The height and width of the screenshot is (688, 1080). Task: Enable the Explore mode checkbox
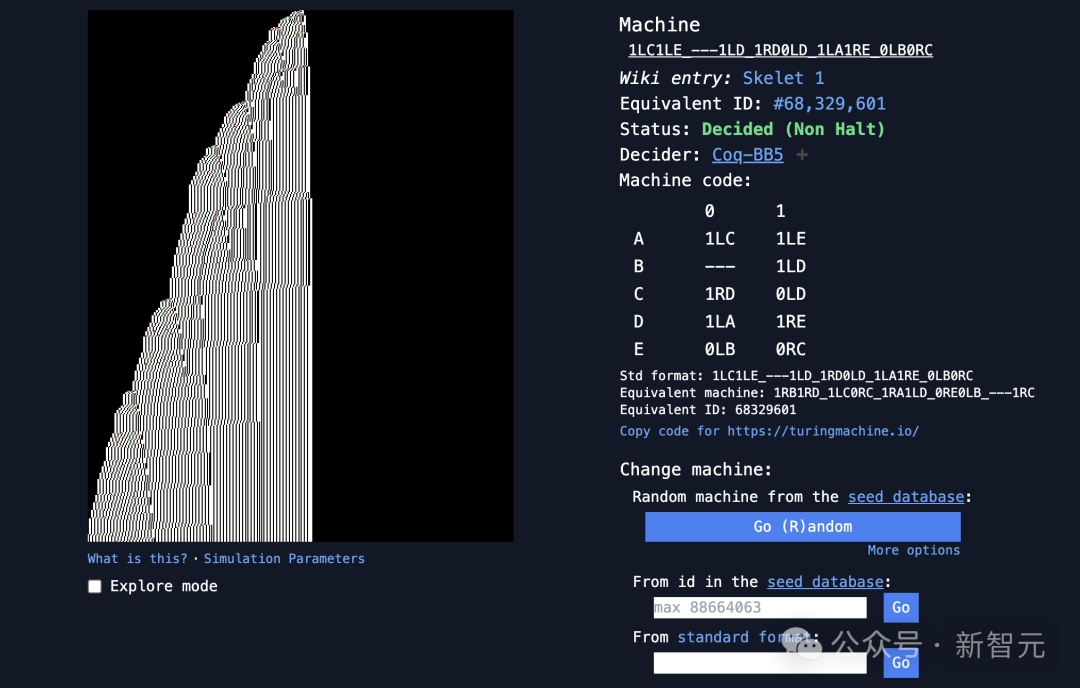point(95,586)
